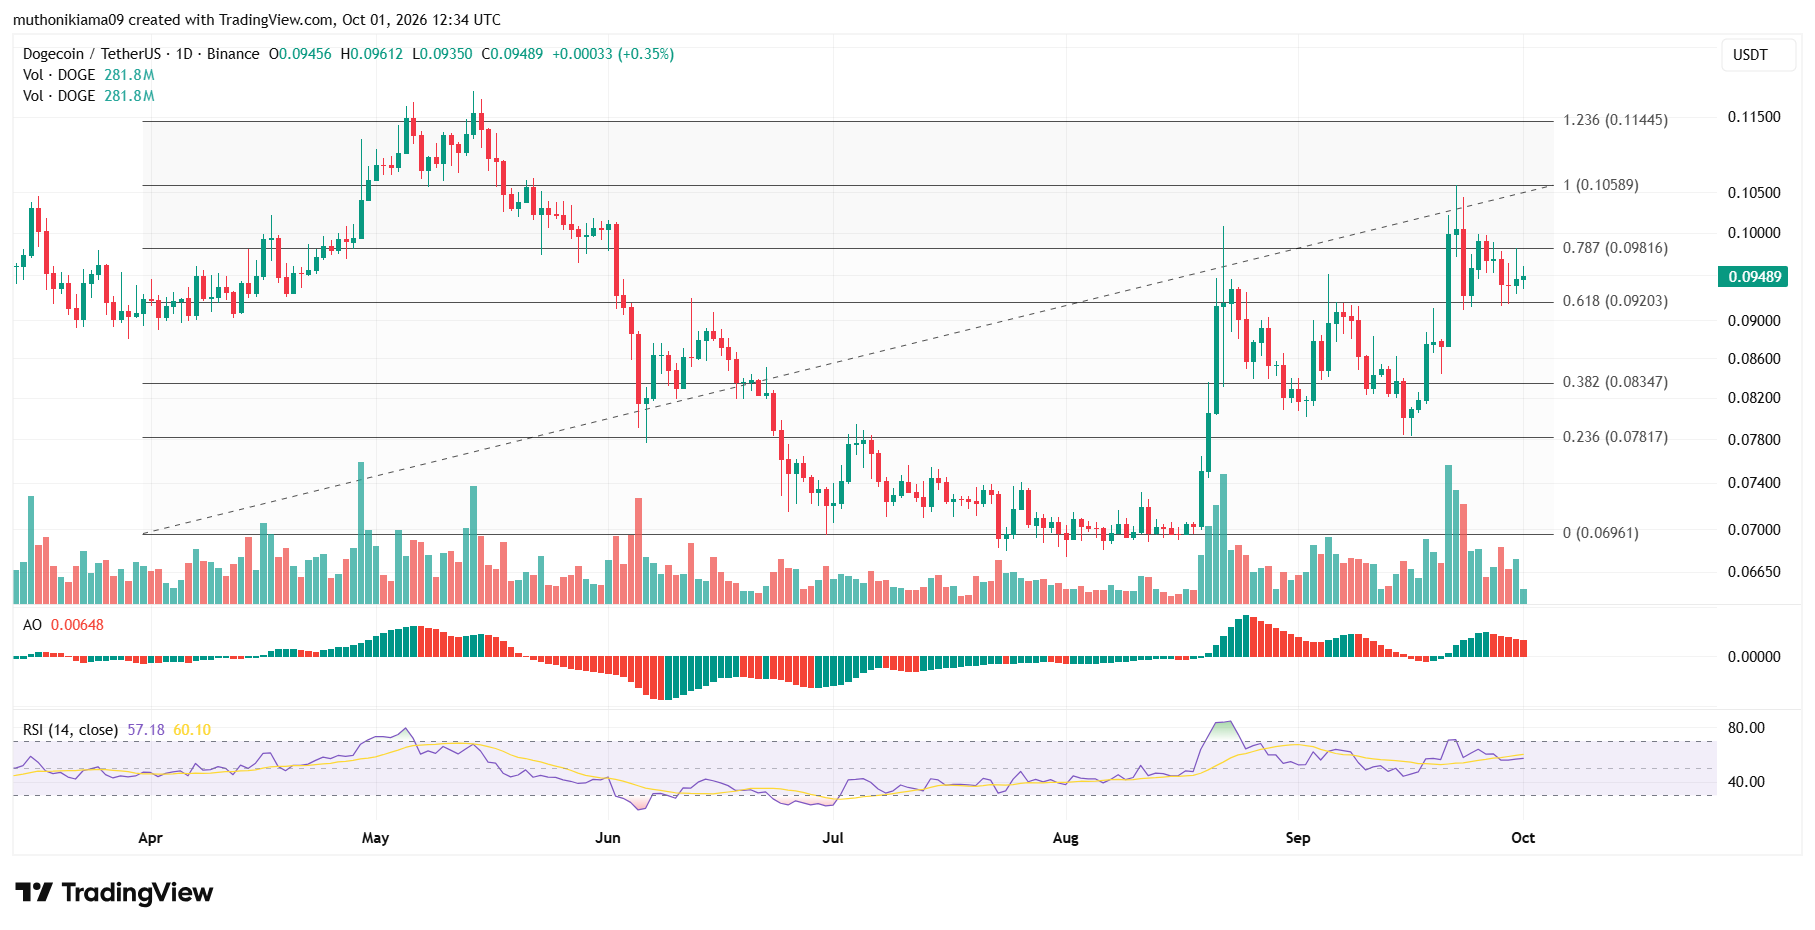
Task: Click the Aug date on time axis
Action: [1066, 838]
